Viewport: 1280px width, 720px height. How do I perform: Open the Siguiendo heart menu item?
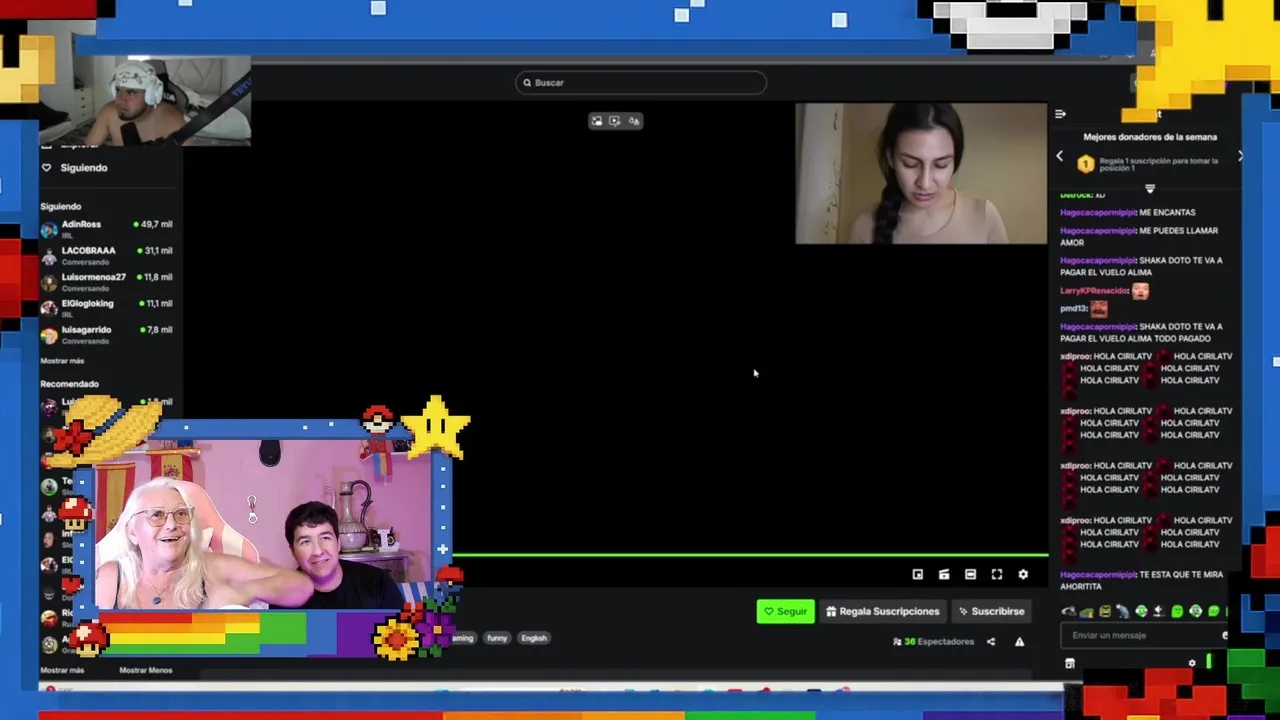[74, 168]
